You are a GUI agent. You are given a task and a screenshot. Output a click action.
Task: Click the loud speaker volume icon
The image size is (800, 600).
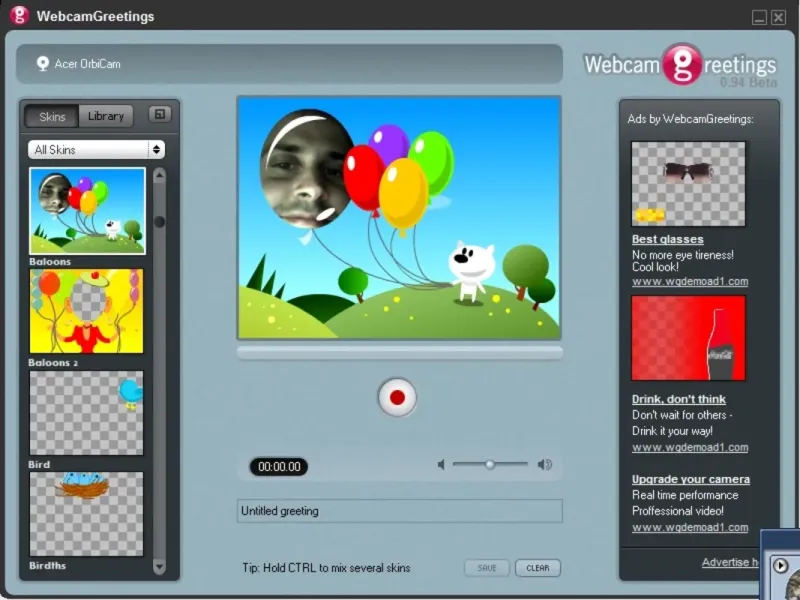coord(544,464)
